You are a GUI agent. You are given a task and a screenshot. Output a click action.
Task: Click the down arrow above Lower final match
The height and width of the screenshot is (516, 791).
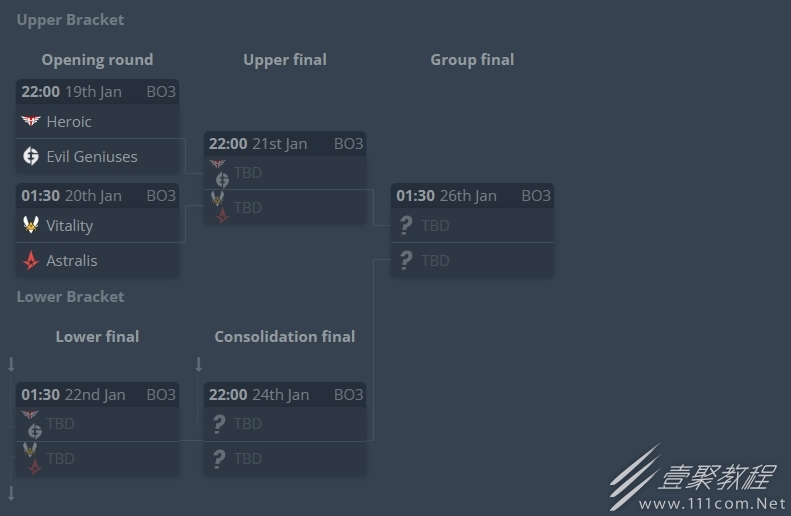point(11,364)
